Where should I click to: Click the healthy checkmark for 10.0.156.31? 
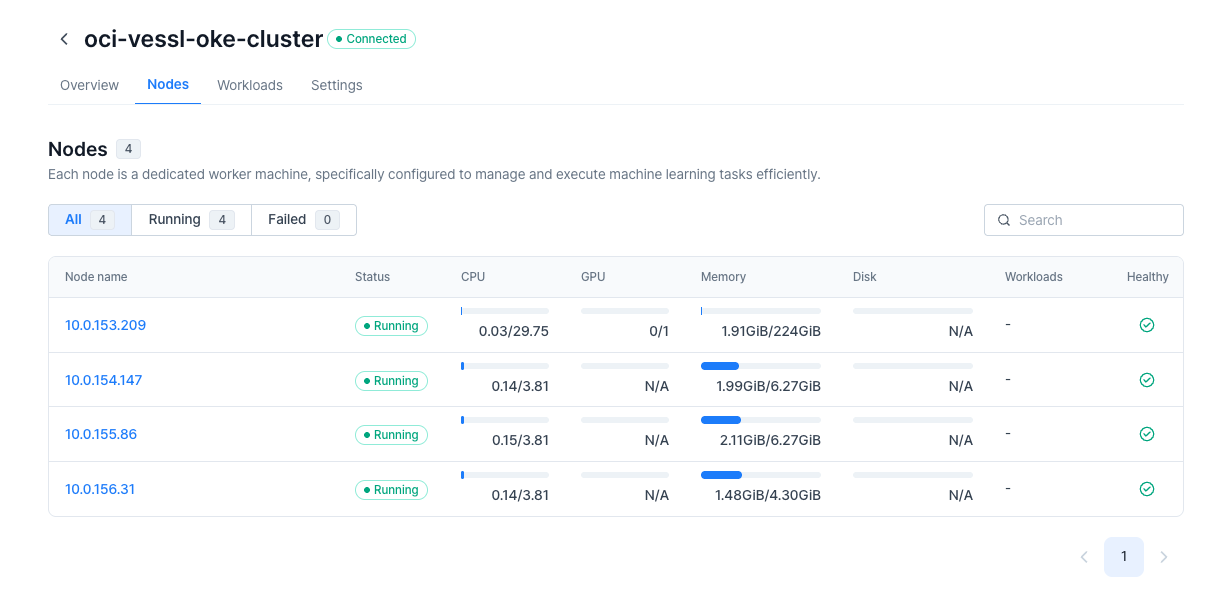pyautogui.click(x=1147, y=489)
